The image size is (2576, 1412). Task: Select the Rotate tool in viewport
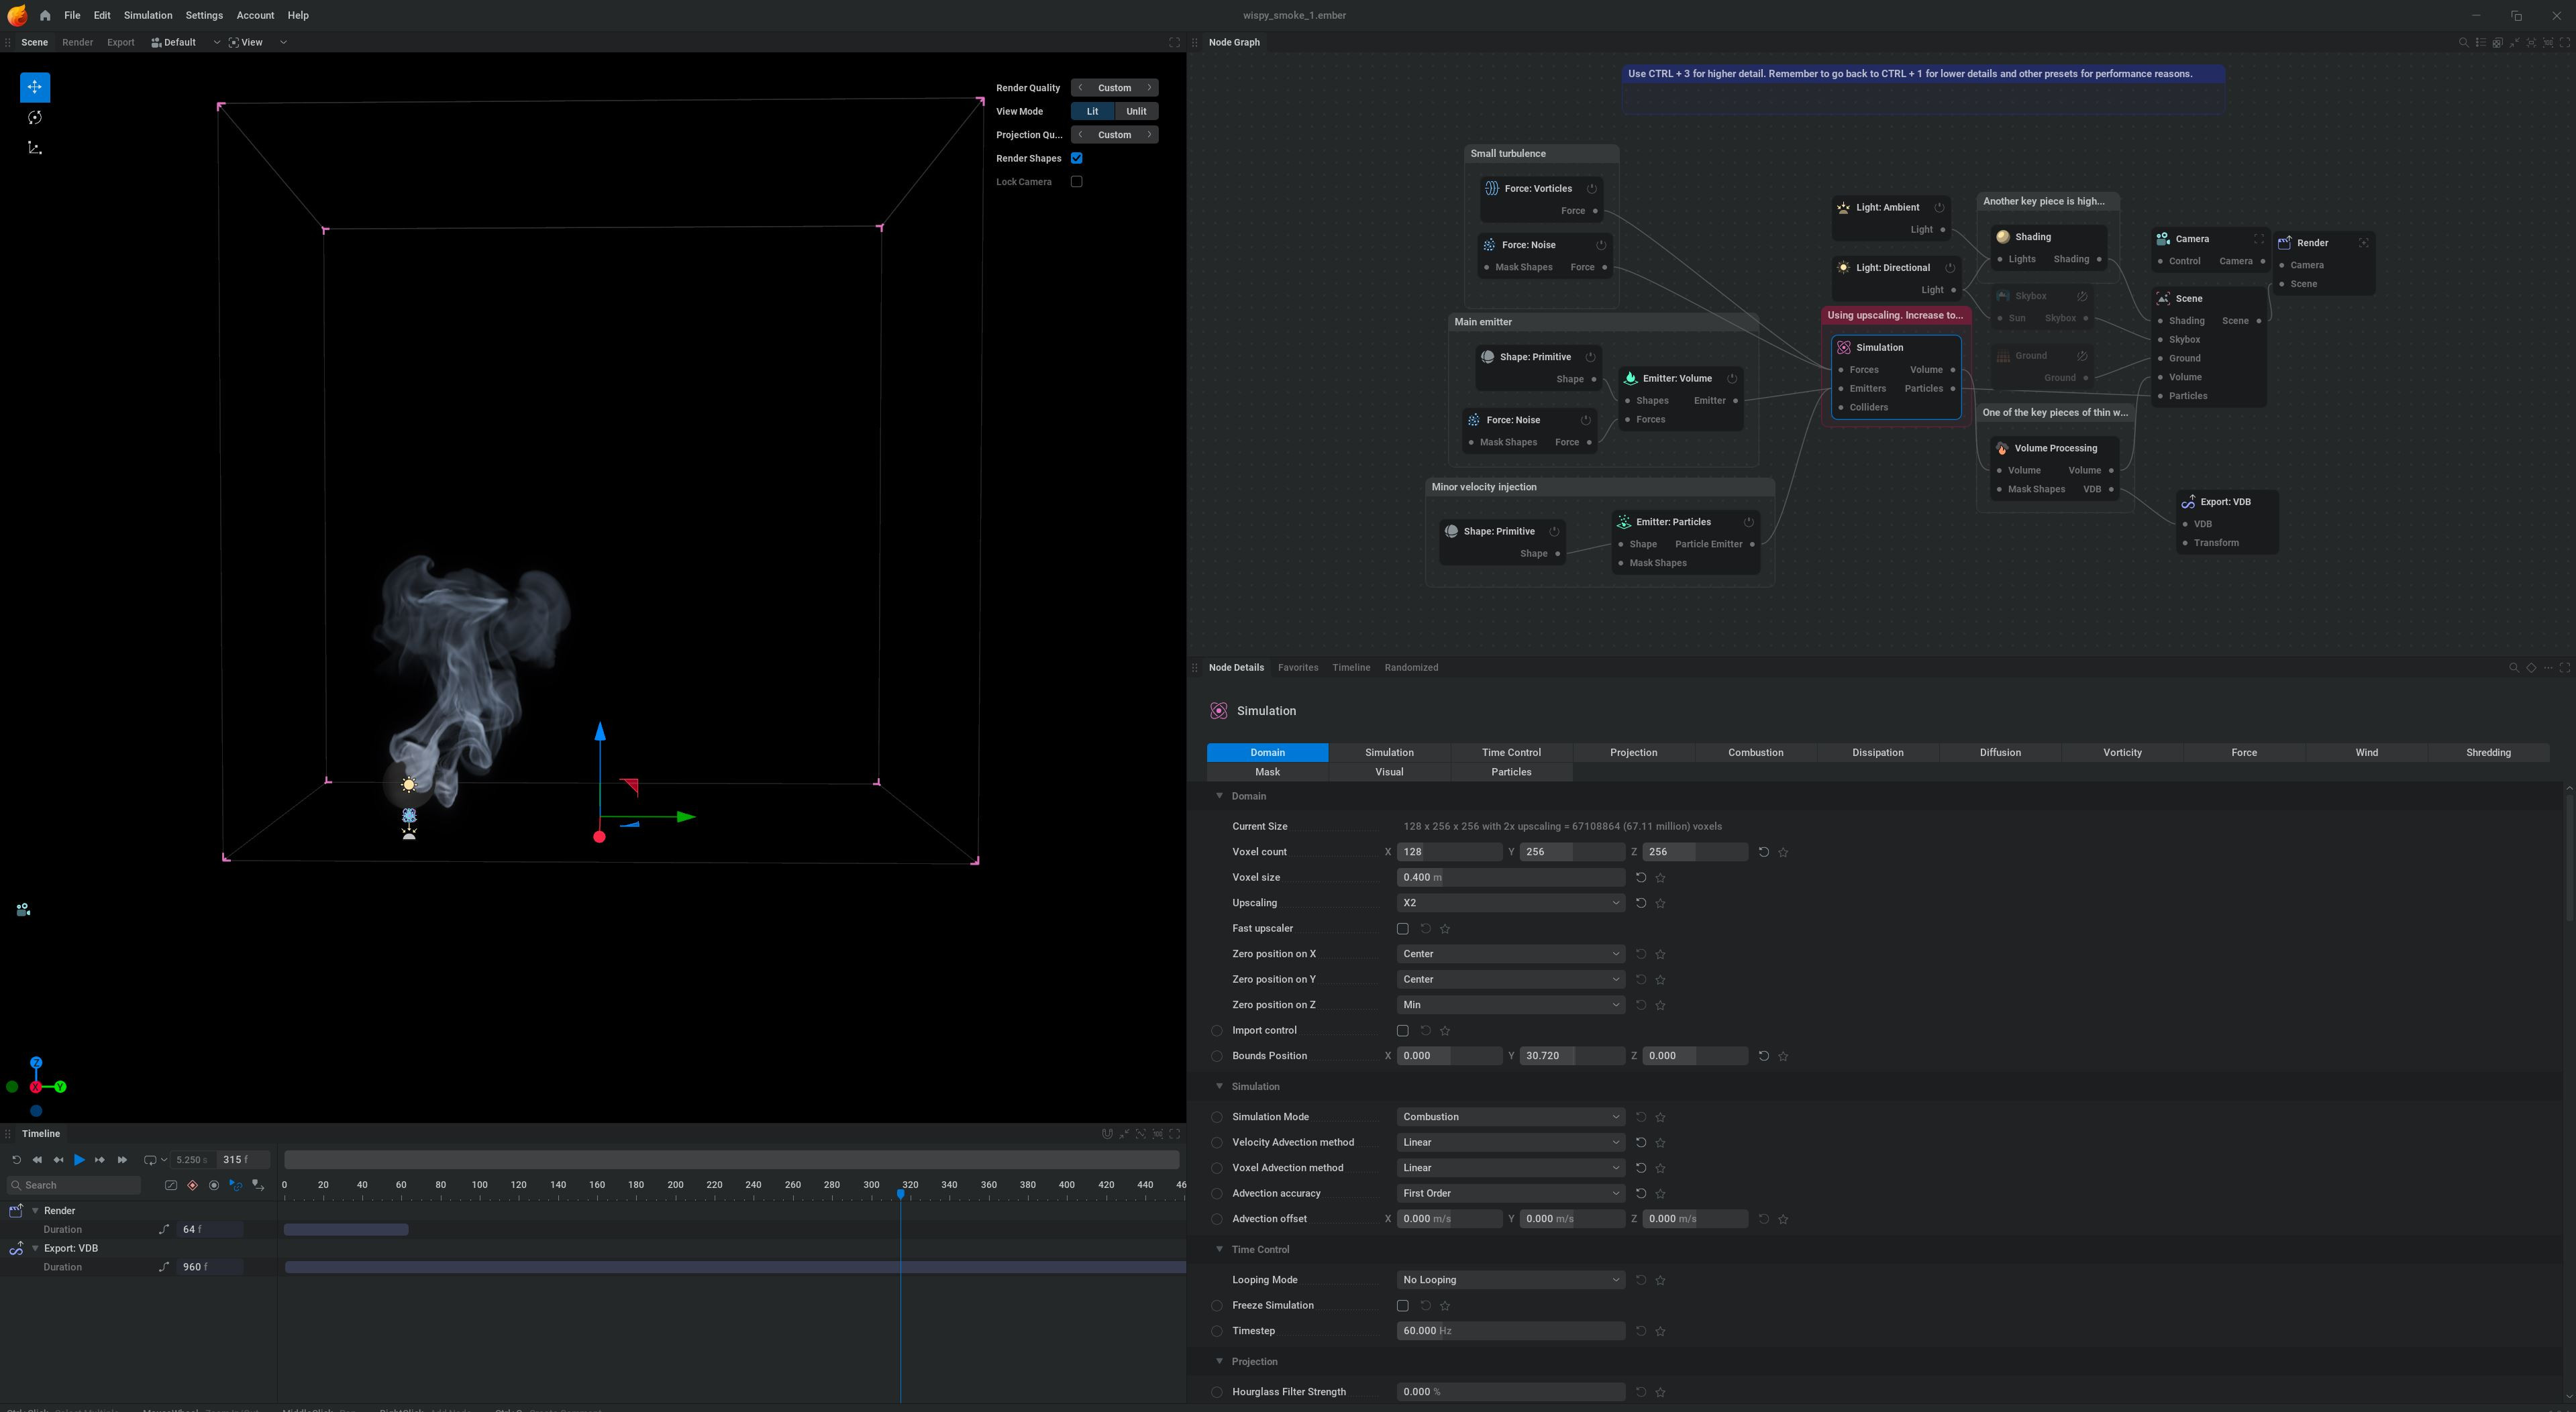[35, 118]
